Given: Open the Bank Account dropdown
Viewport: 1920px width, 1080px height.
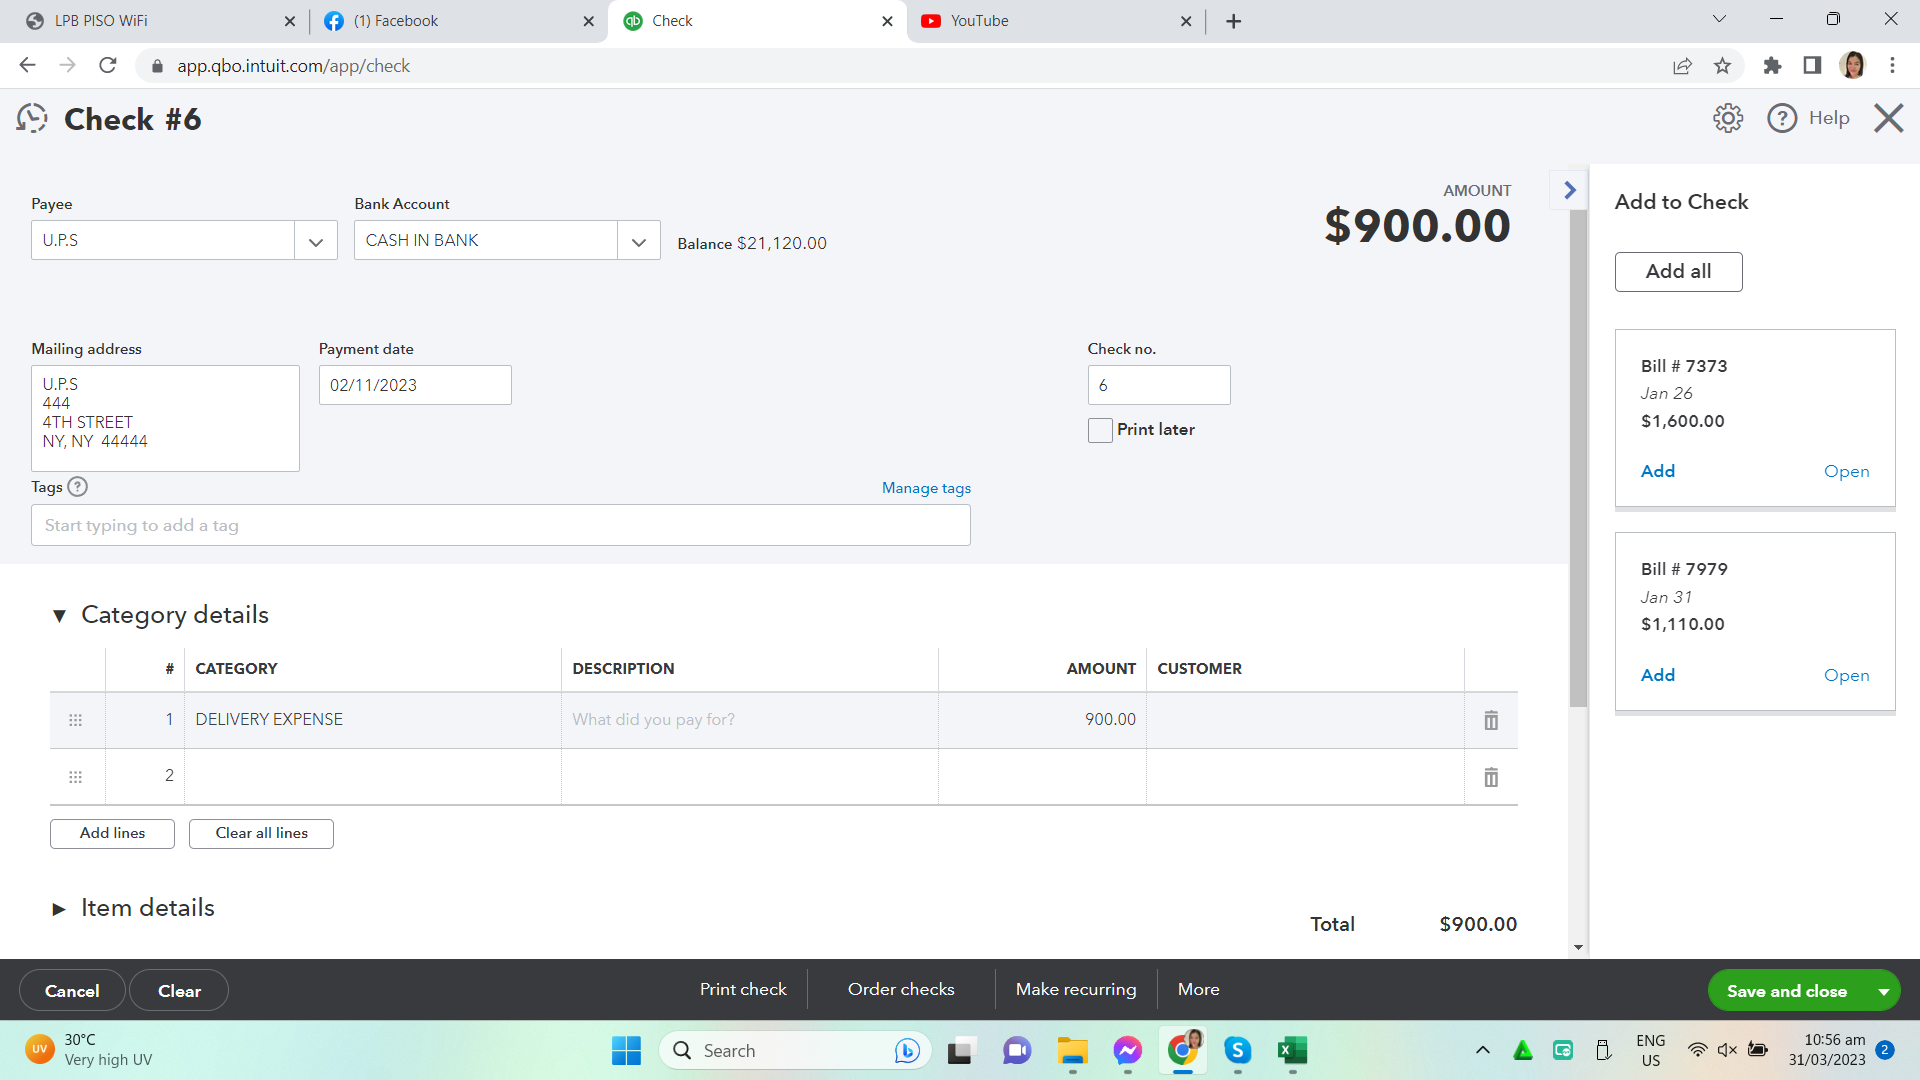Looking at the screenshot, I should click(638, 241).
